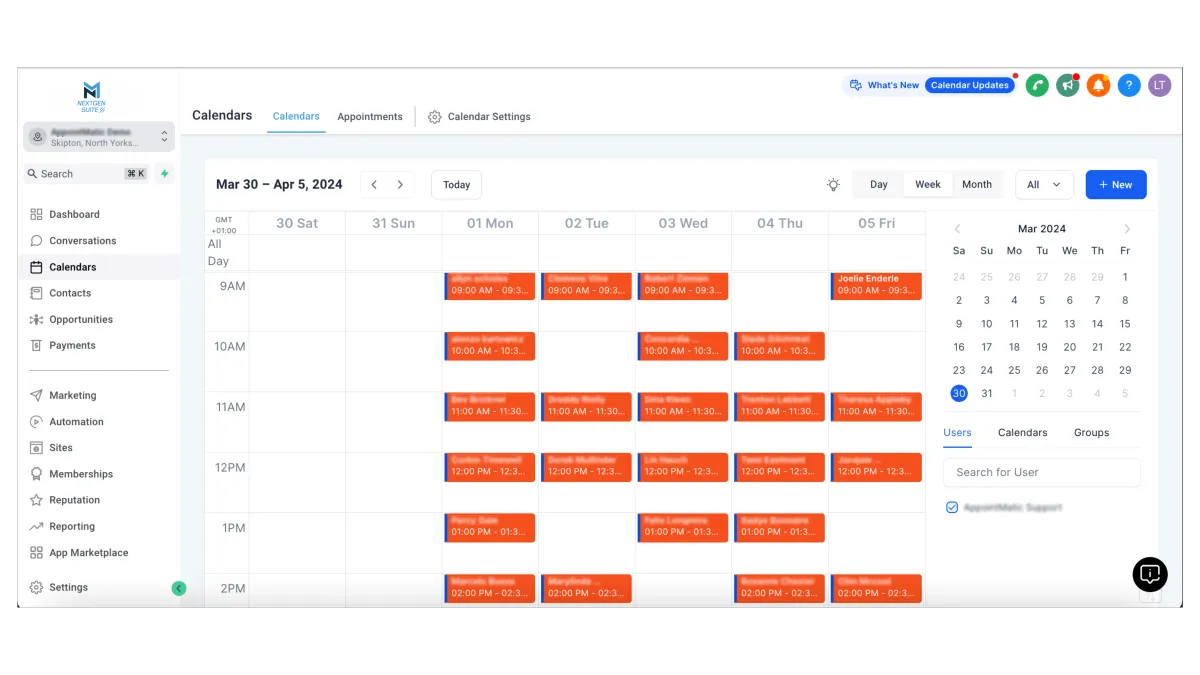The height and width of the screenshot is (675, 1200).
Task: Click the Today button
Action: pos(456,185)
